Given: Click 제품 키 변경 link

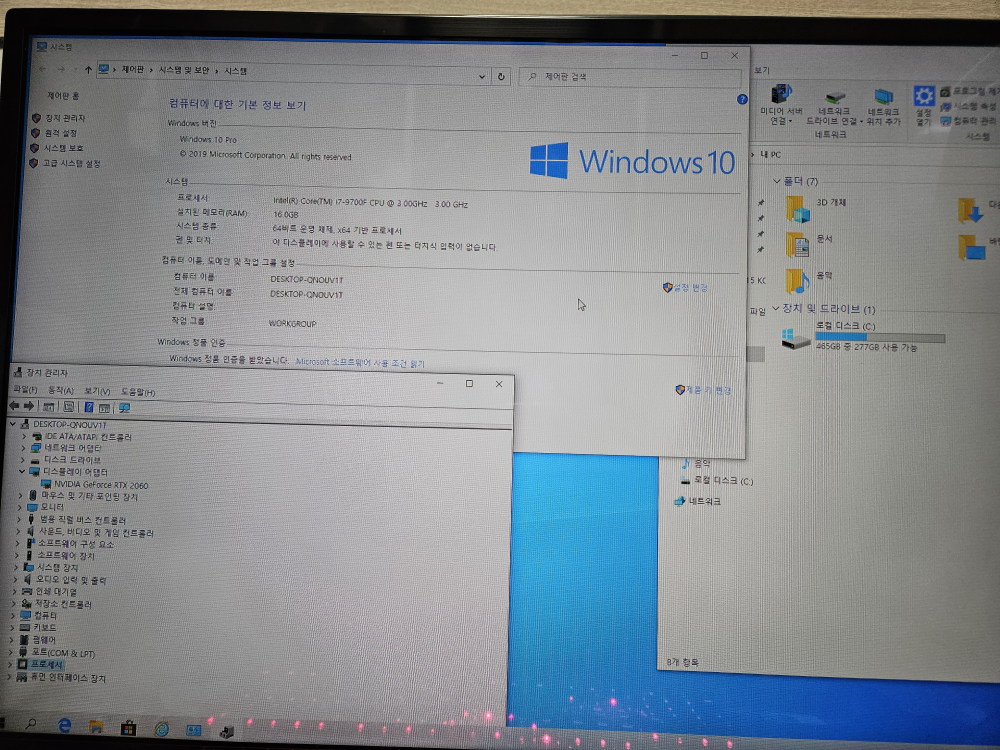Looking at the screenshot, I should pos(708,390).
